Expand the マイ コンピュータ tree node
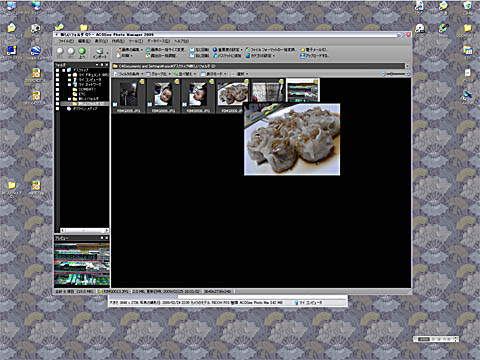Image resolution: width=480 pixels, height=360 pixels. point(69,80)
